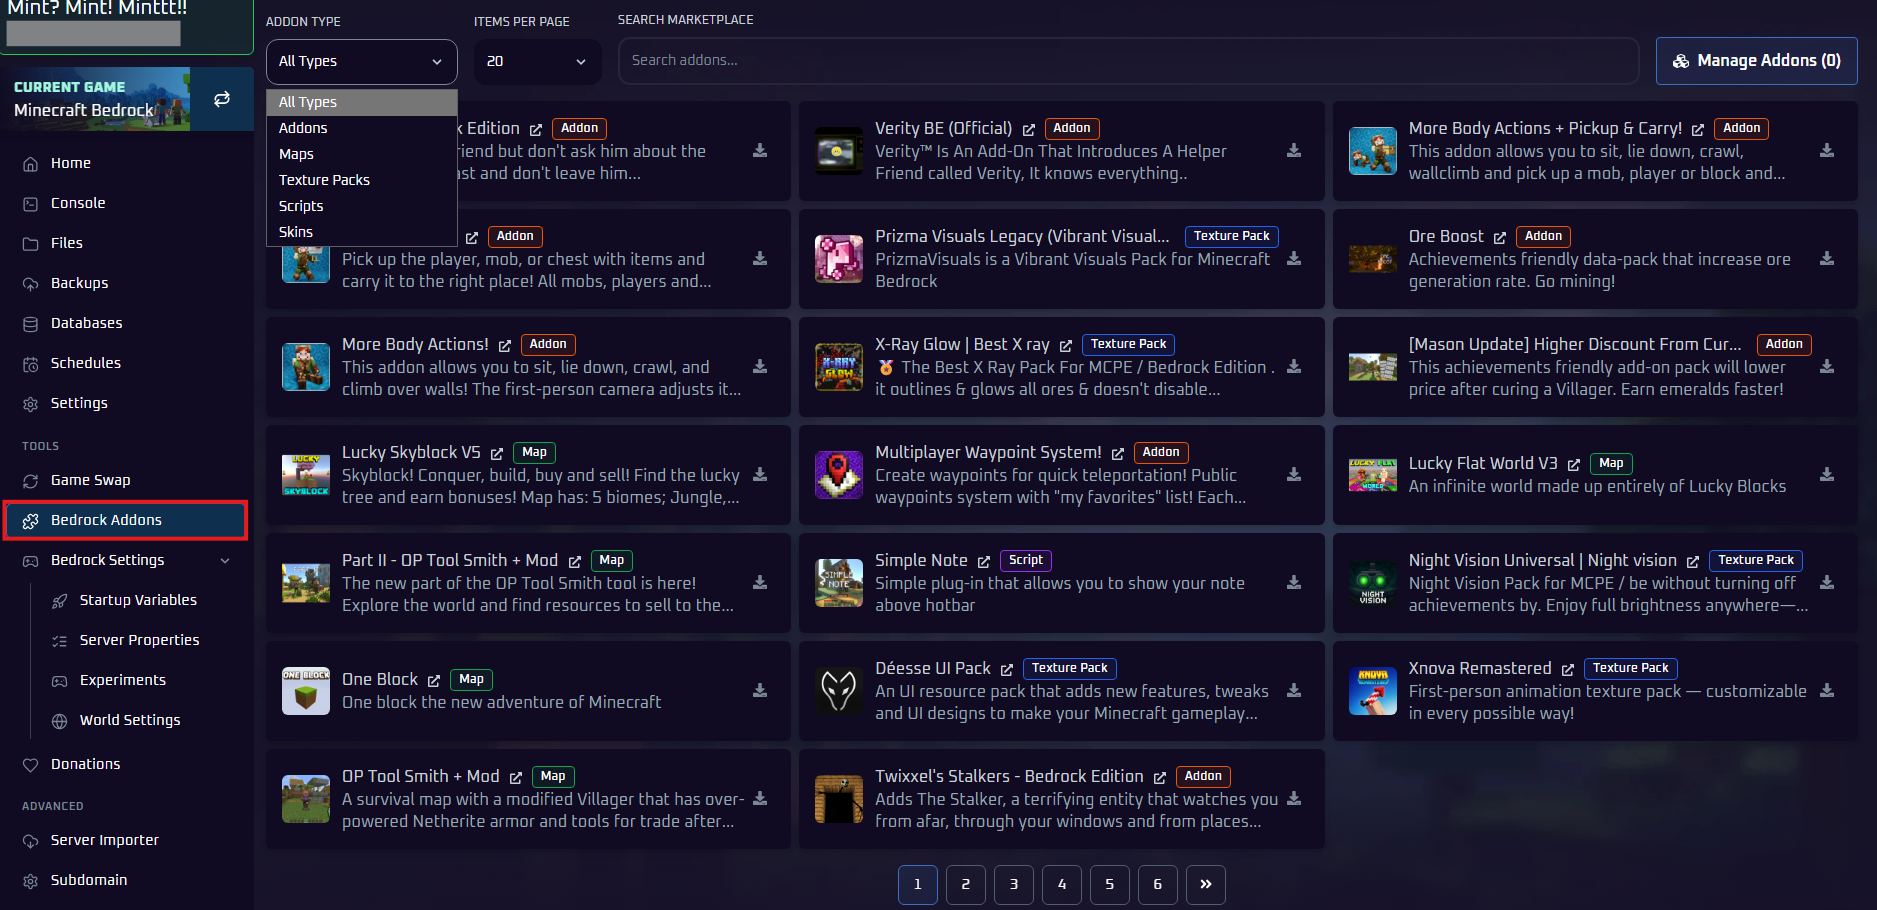Expand the Bedrock Settings chevron
This screenshot has height=910, width=1877.
[225, 561]
